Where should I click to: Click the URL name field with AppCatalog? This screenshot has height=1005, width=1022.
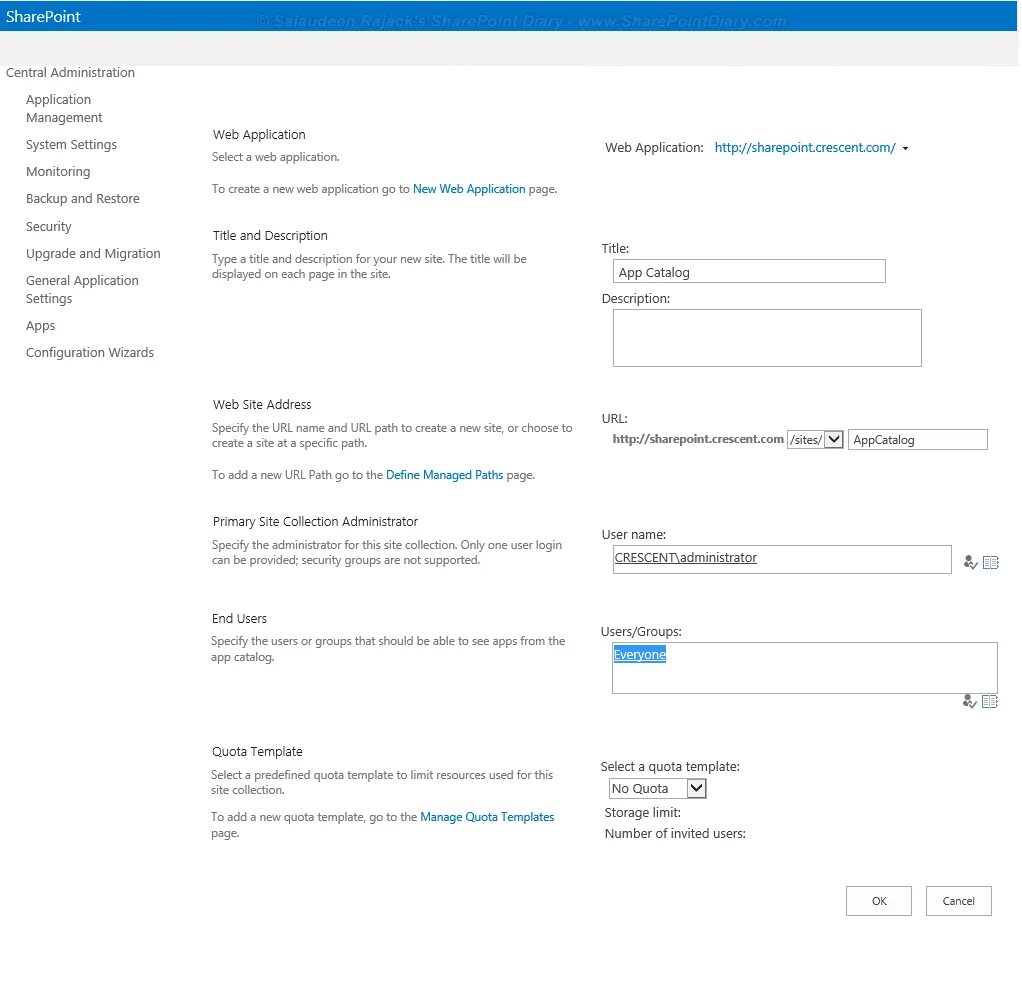(918, 439)
